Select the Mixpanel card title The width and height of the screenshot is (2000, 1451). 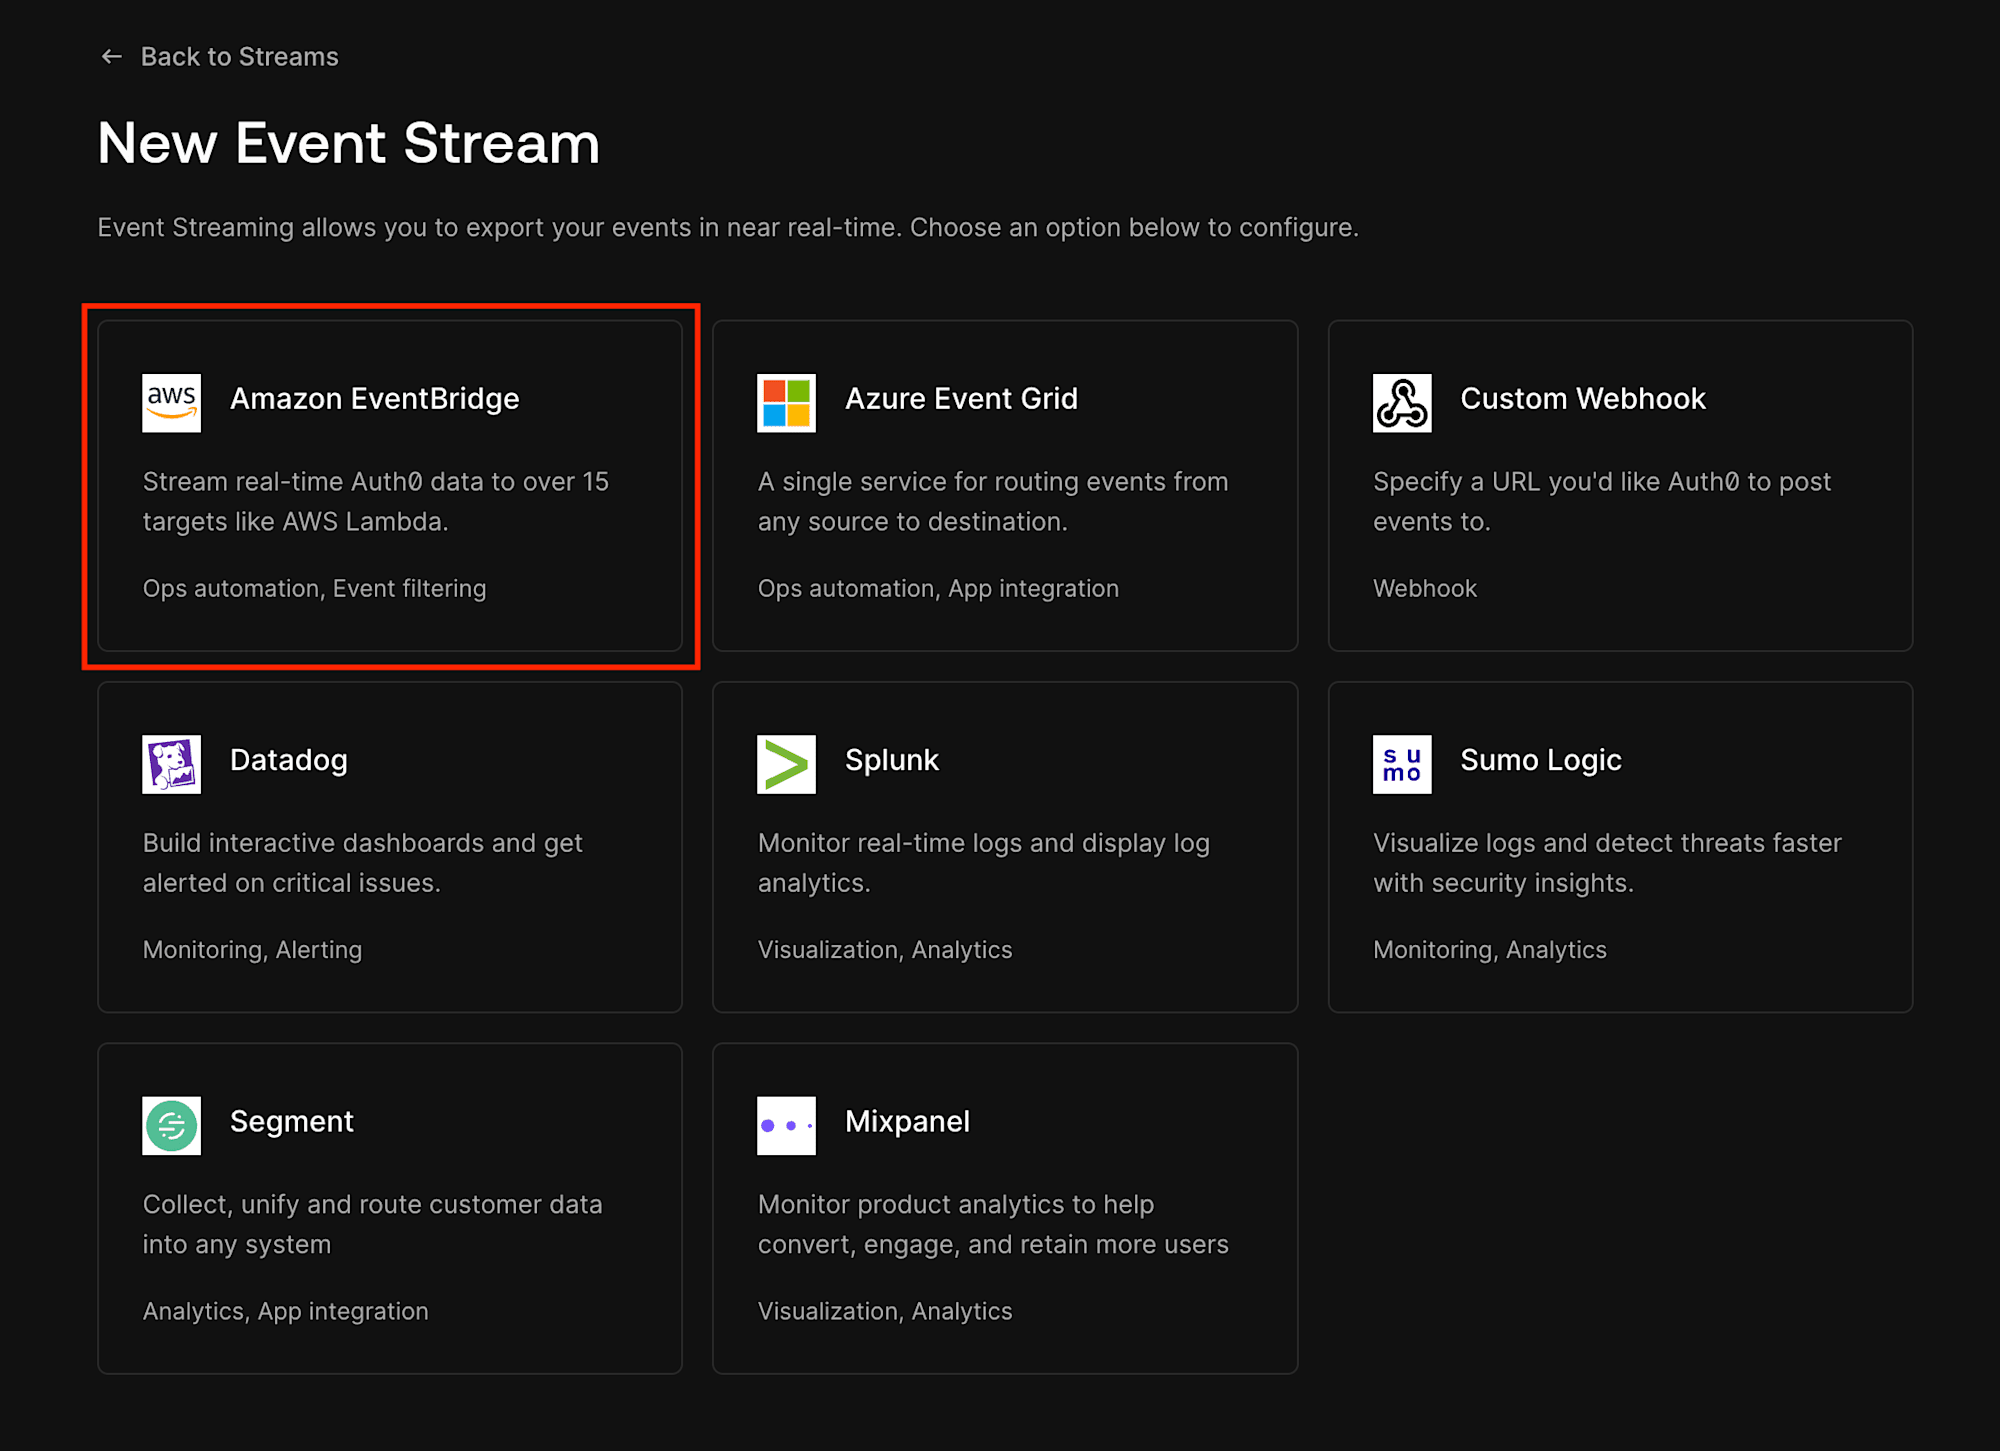(907, 1122)
